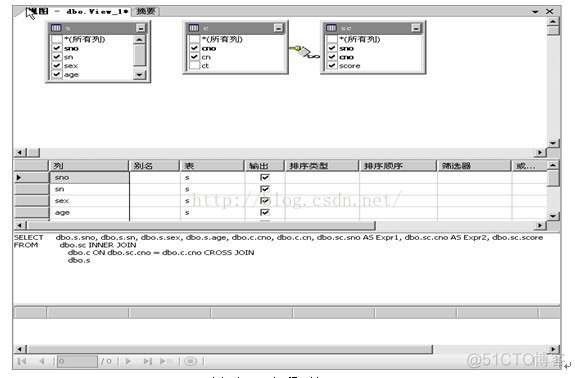The image size is (575, 378).
Task: Go to next record in navigation bar
Action: click(128, 362)
